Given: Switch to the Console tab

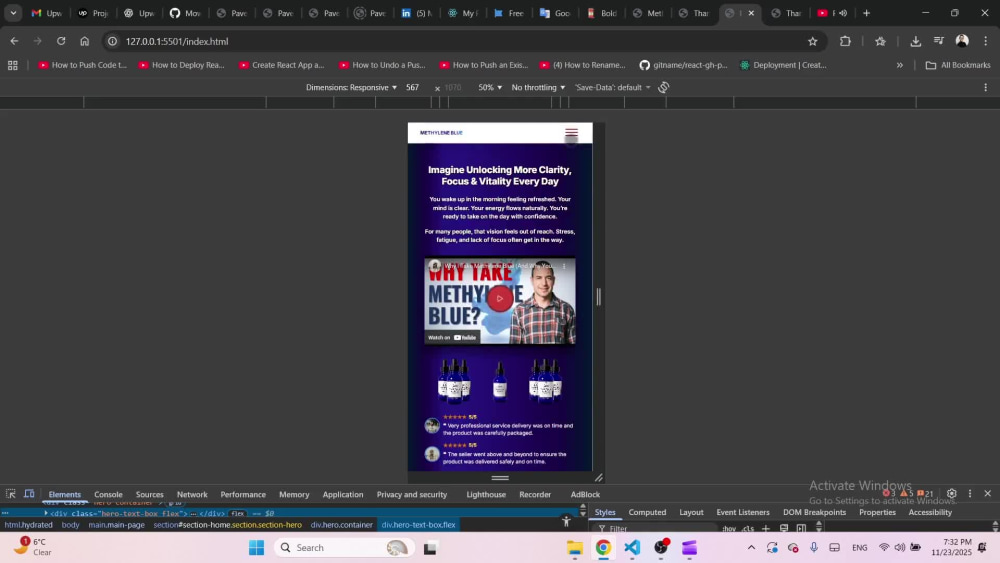Looking at the screenshot, I should click(108, 494).
